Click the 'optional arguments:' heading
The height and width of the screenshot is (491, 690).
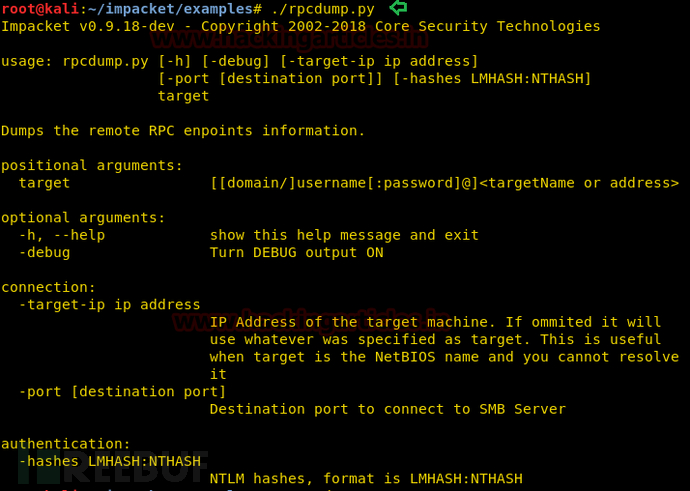point(83,218)
